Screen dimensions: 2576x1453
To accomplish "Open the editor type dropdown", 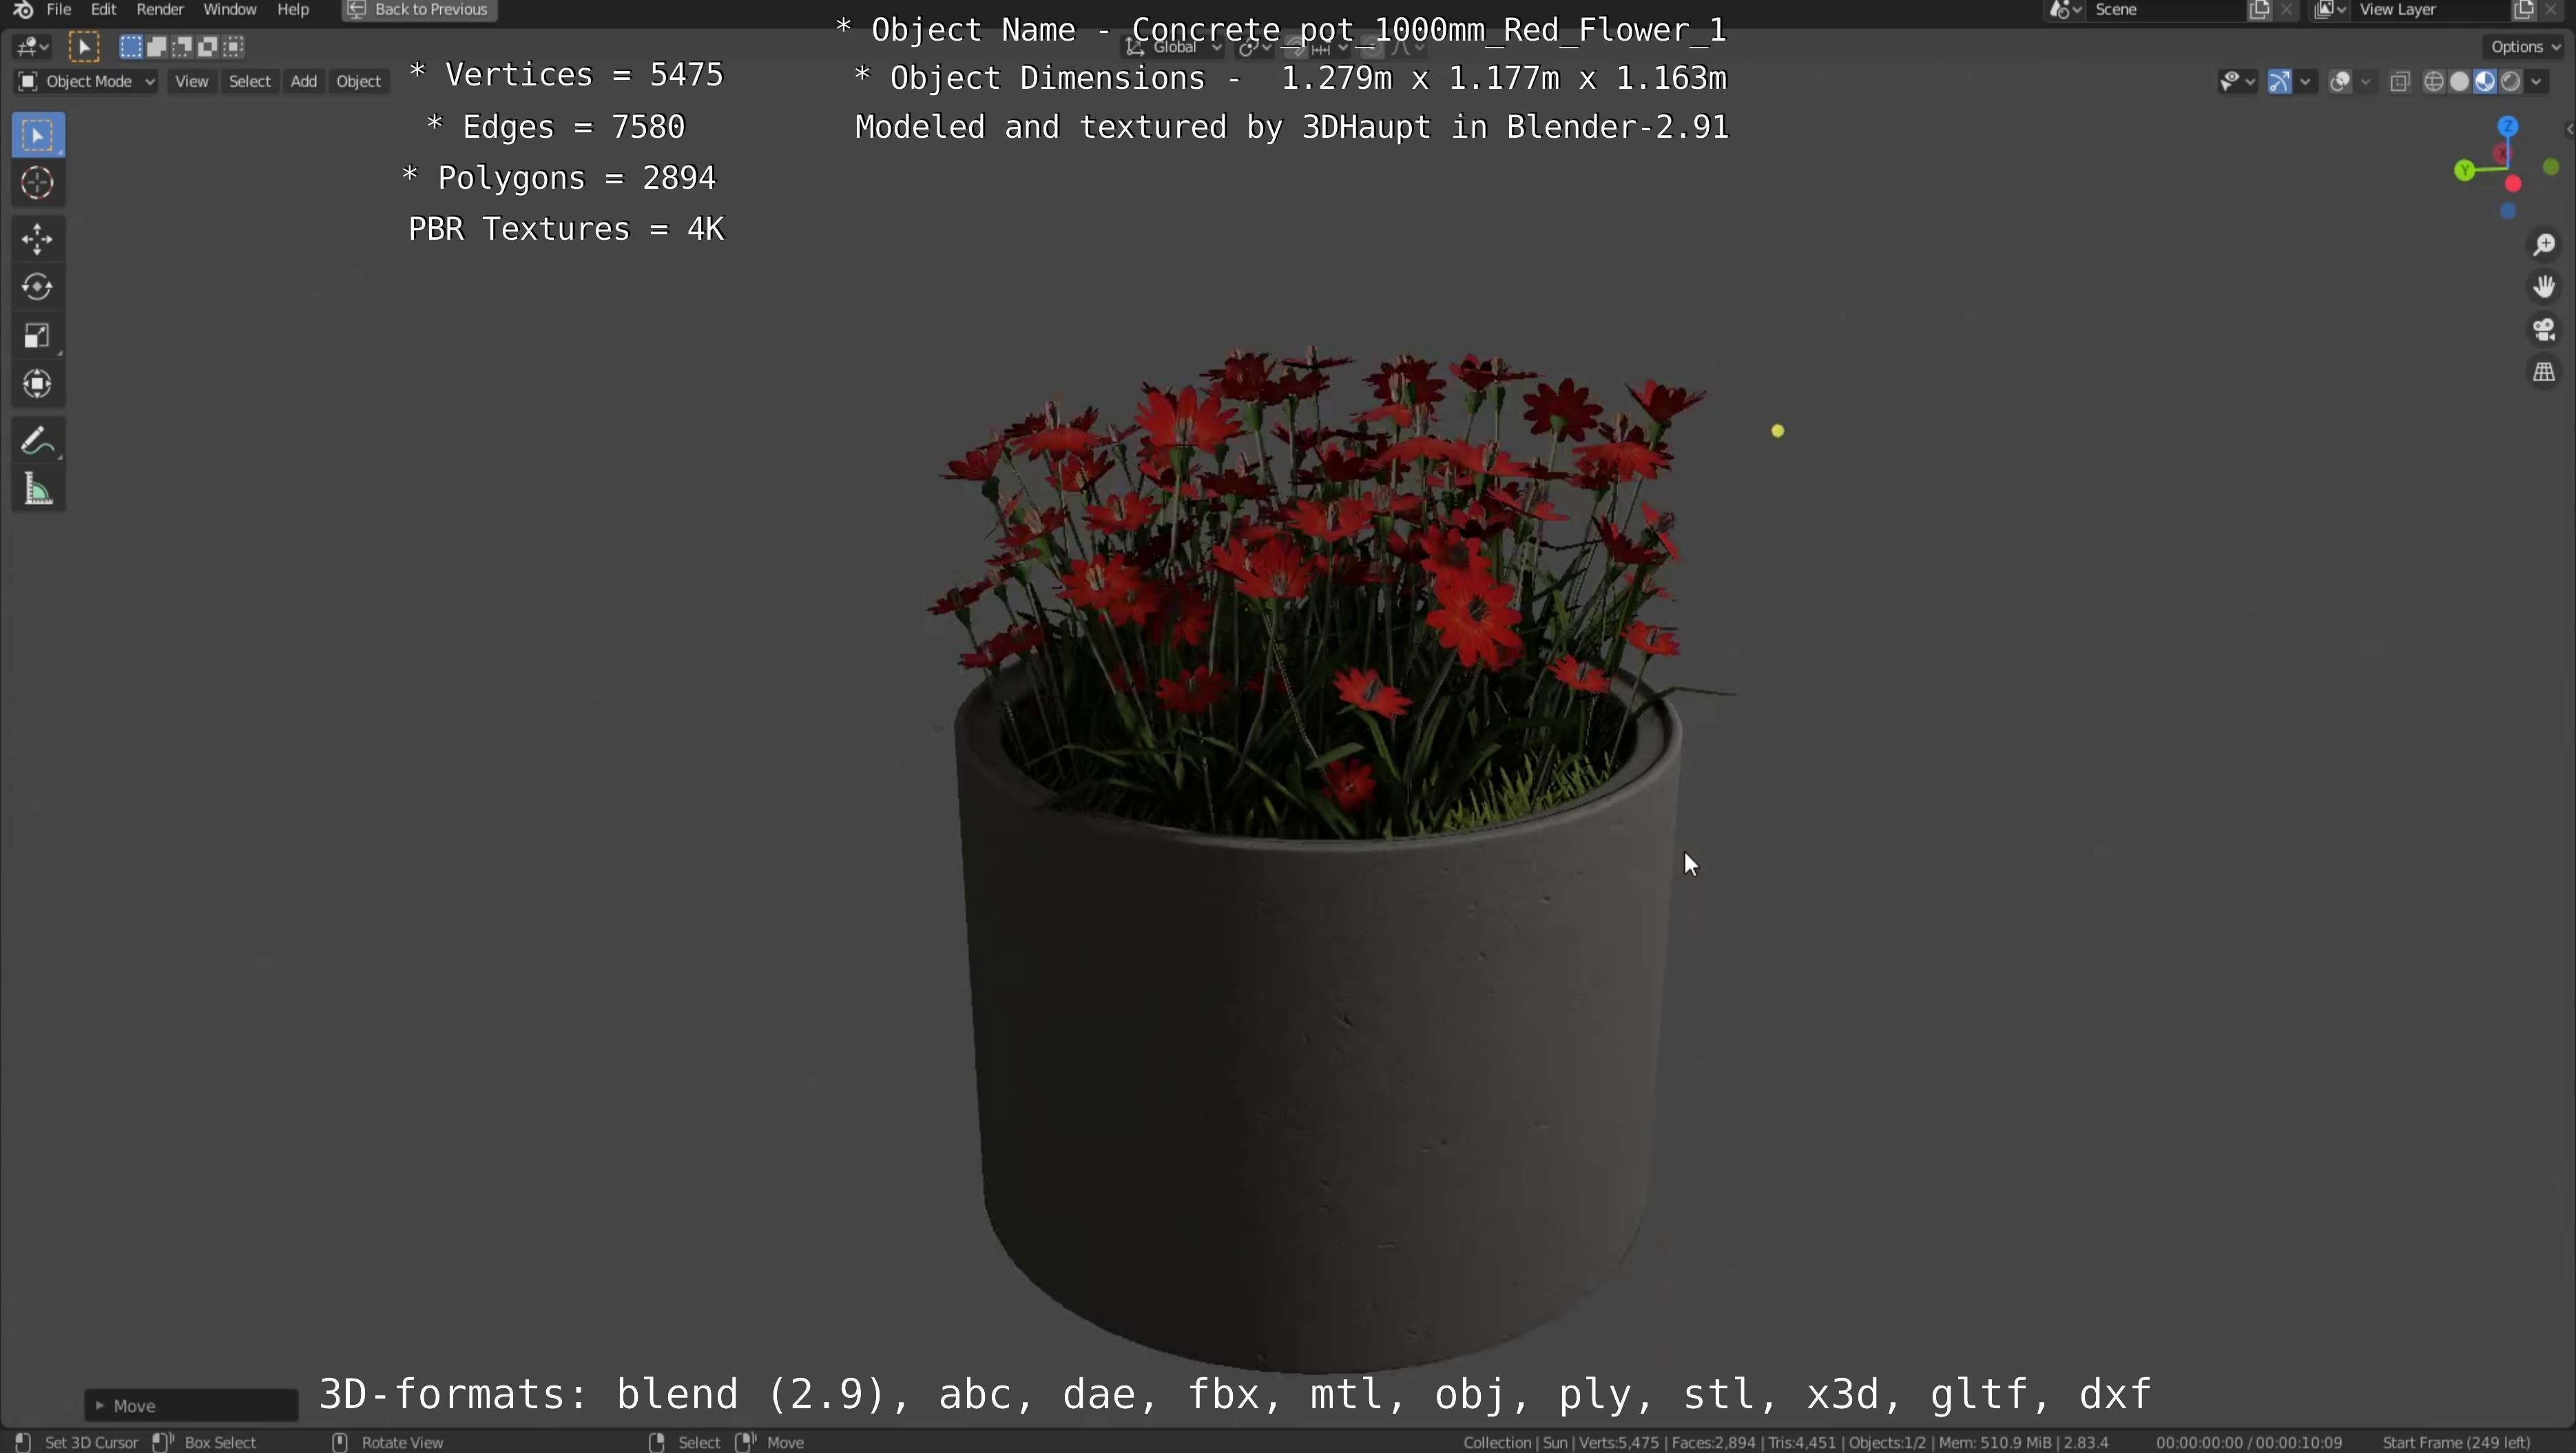I will click(32, 47).
